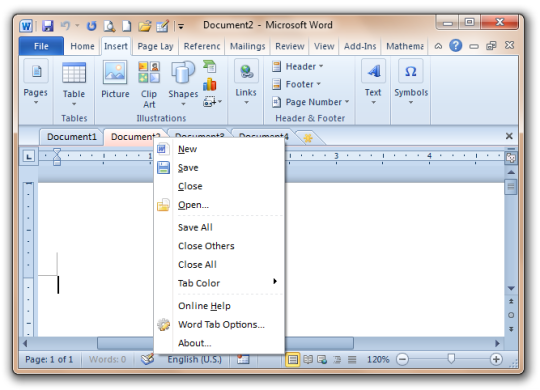The height and width of the screenshot is (390, 540).
Task: Select Close Others in context menu
Action: tap(219, 246)
